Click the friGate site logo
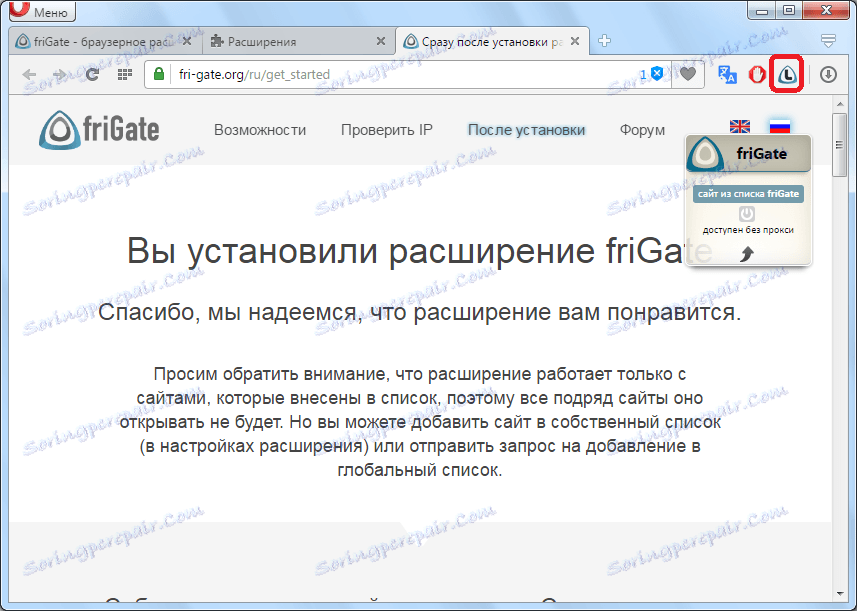Screen dimensions: 857x611 point(99,130)
